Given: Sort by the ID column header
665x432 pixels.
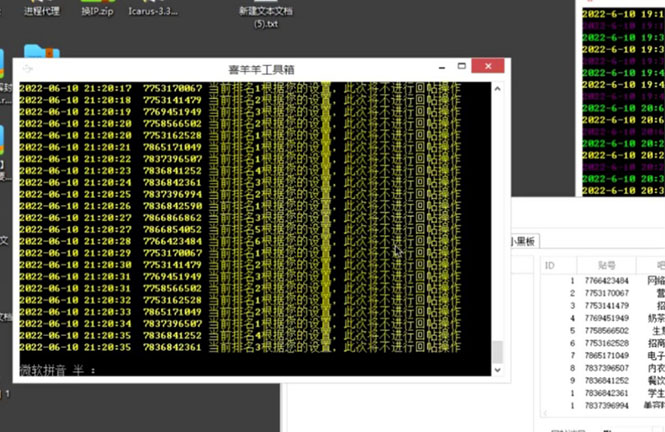Looking at the screenshot, I should pos(549,265).
